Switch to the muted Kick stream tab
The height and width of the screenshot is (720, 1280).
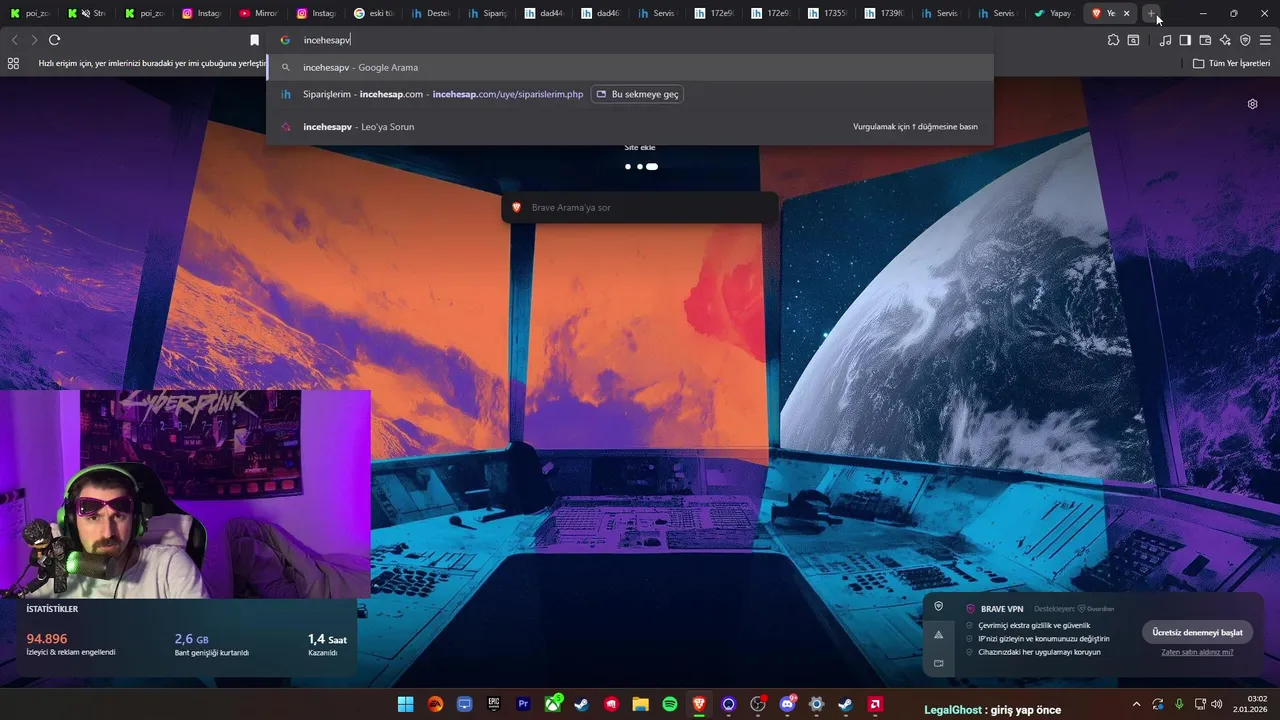point(87,14)
